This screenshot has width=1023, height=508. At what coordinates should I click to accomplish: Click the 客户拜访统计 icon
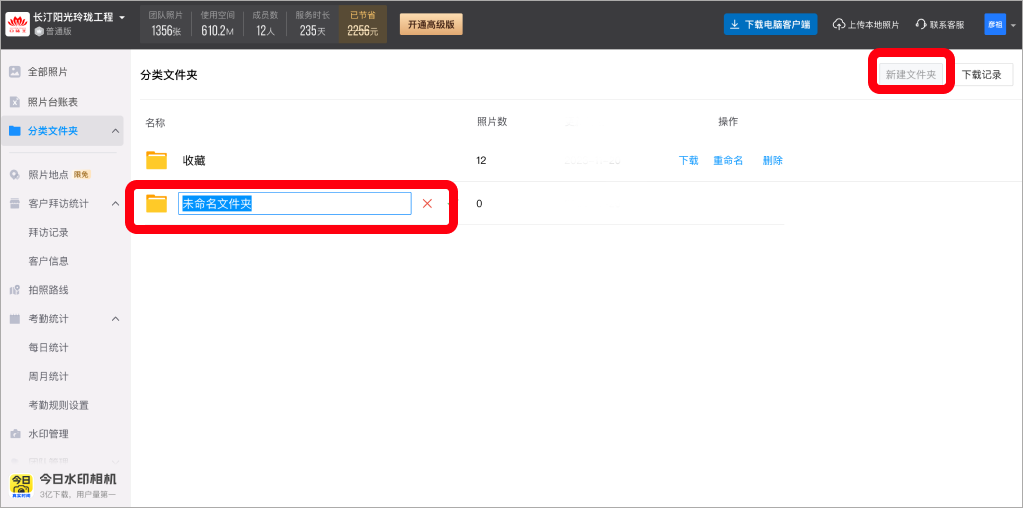click(15, 203)
